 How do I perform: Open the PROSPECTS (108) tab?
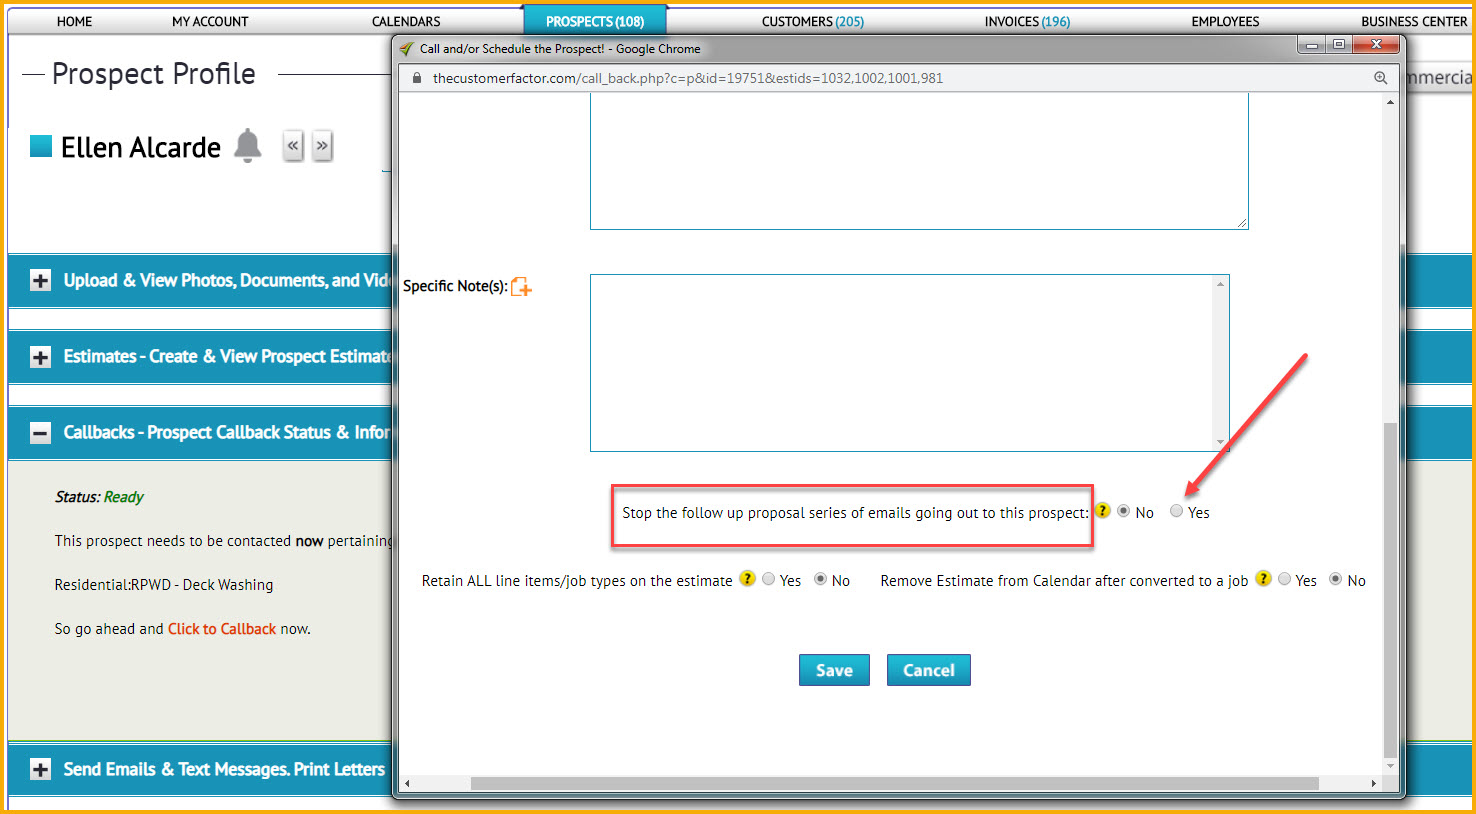595,21
